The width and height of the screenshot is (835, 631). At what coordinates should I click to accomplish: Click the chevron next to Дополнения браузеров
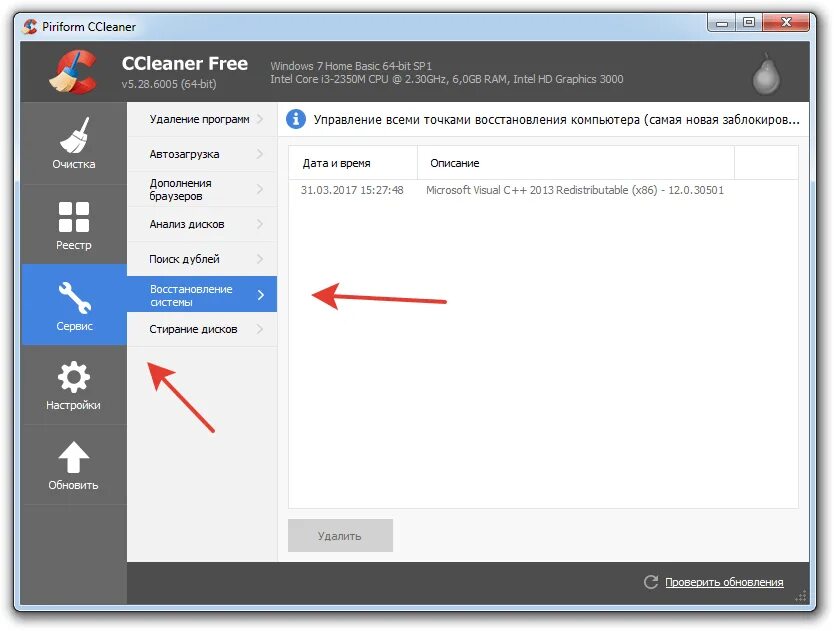tap(260, 190)
